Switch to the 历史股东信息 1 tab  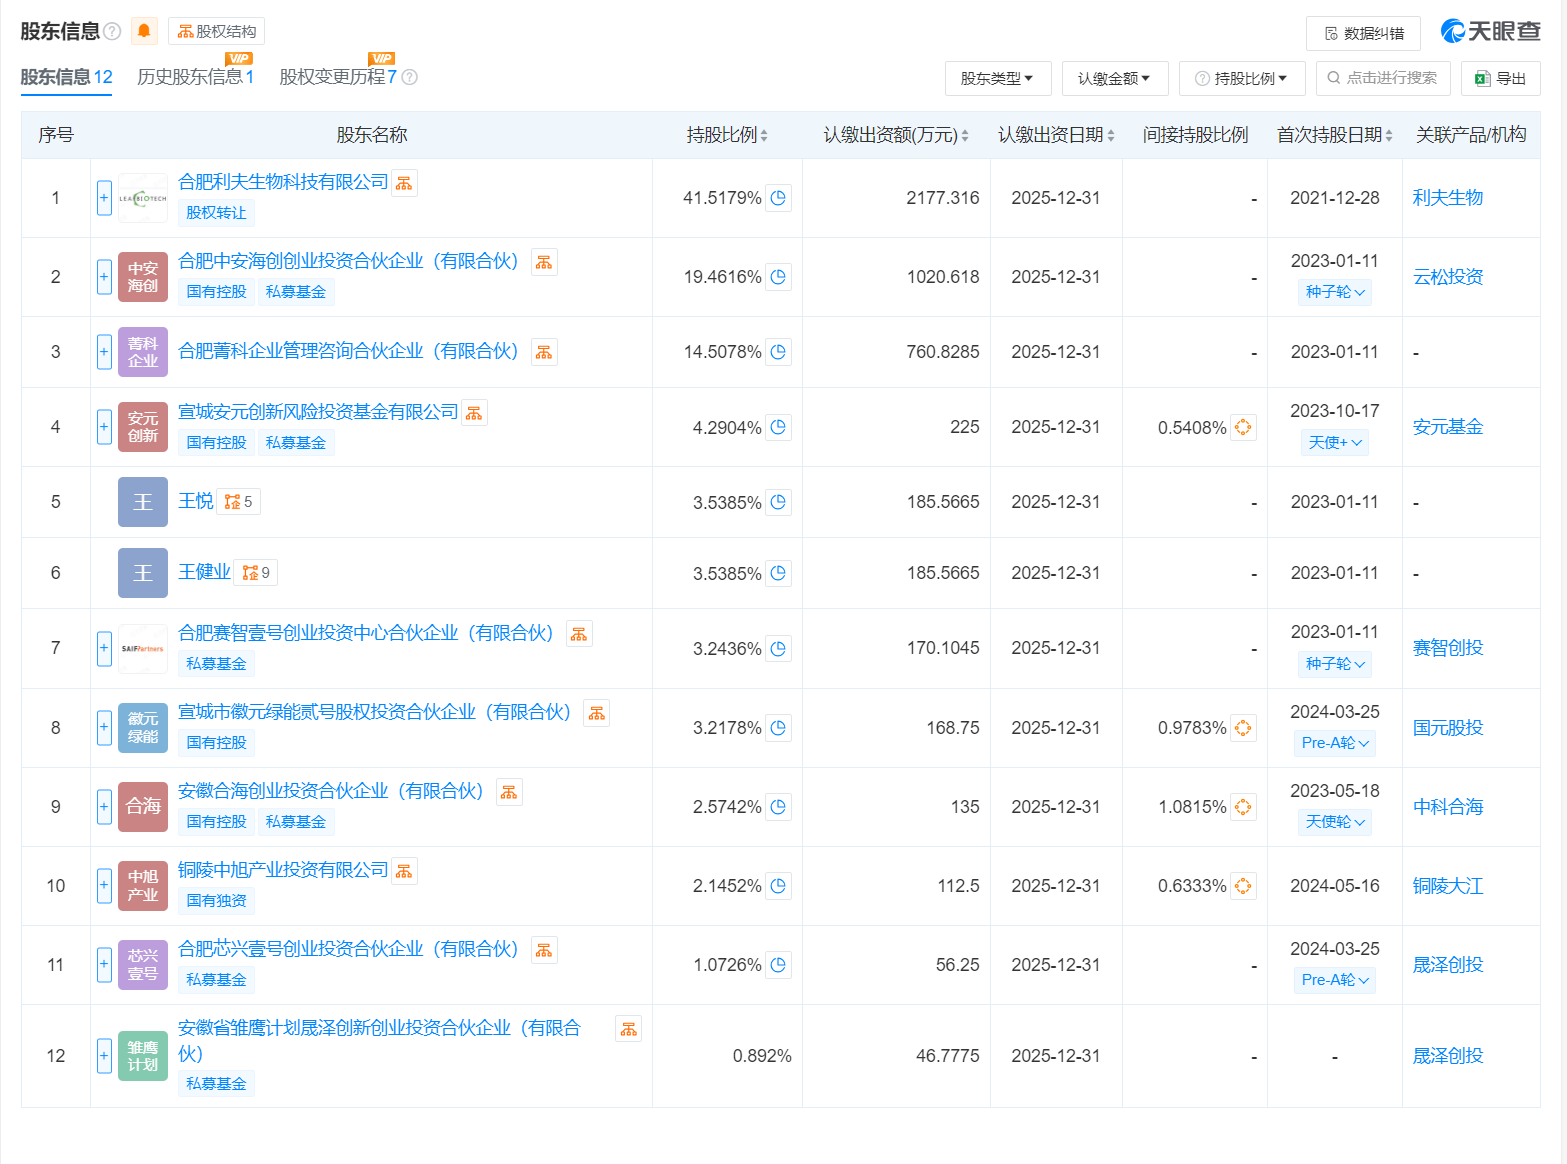(196, 77)
